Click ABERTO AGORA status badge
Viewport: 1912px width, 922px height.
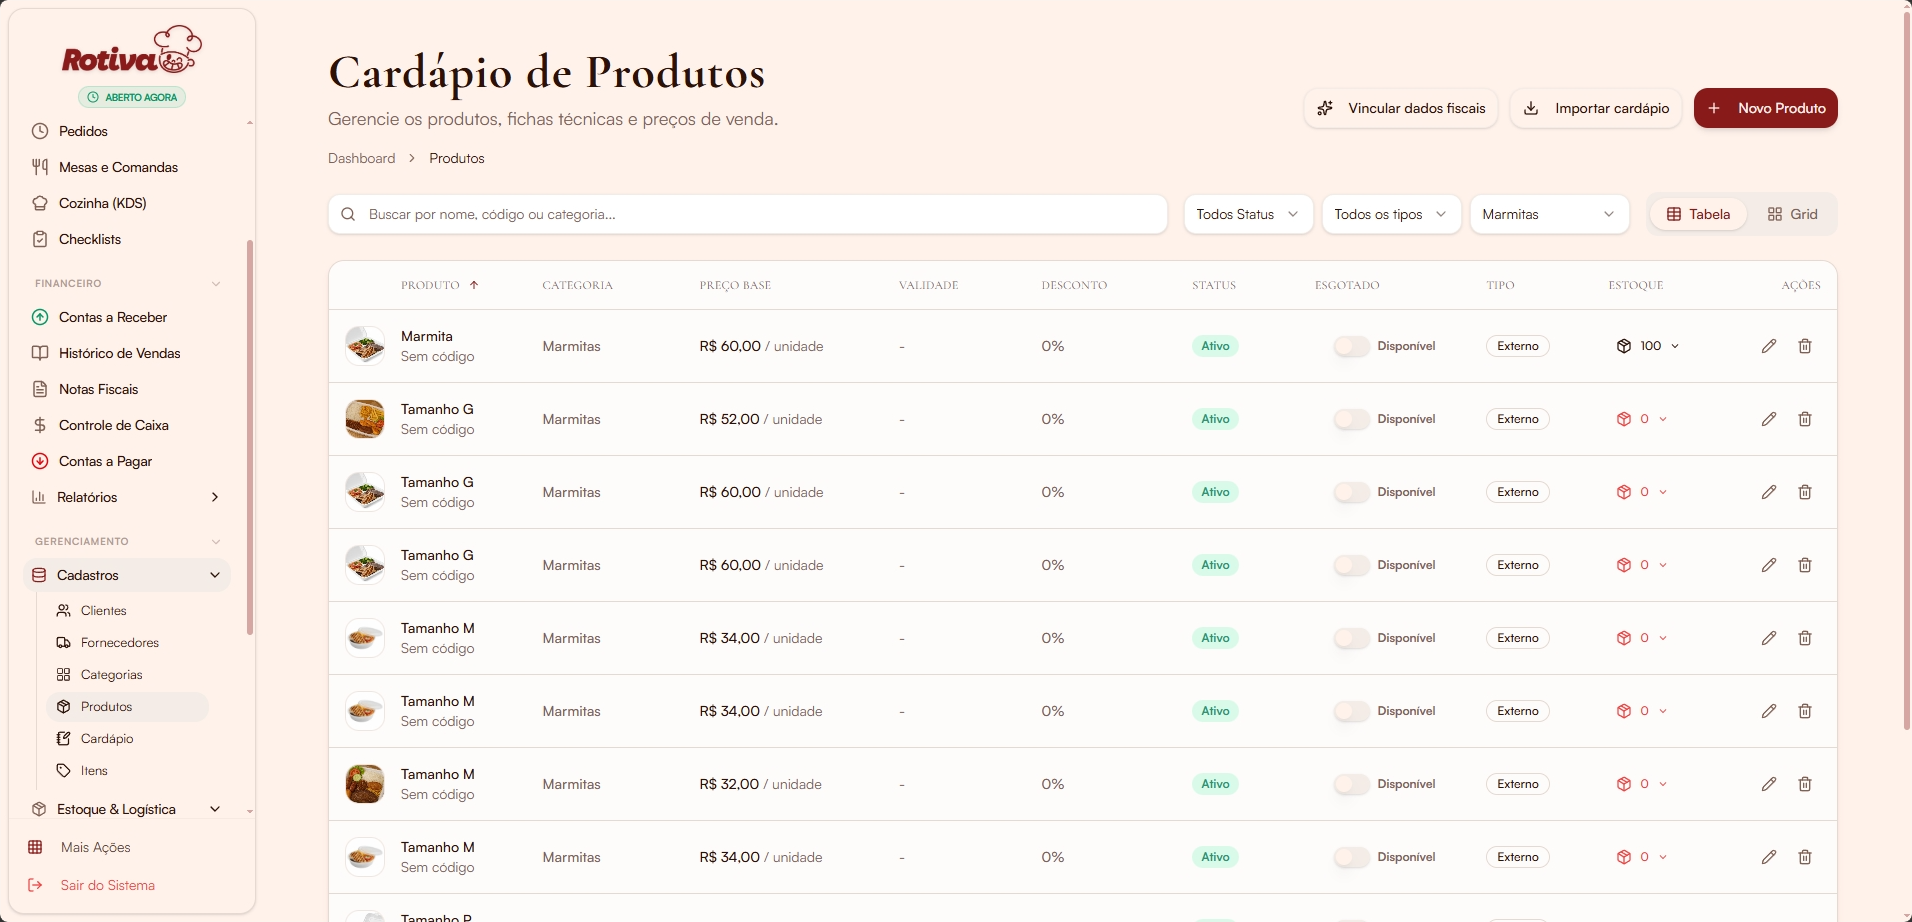click(x=132, y=97)
